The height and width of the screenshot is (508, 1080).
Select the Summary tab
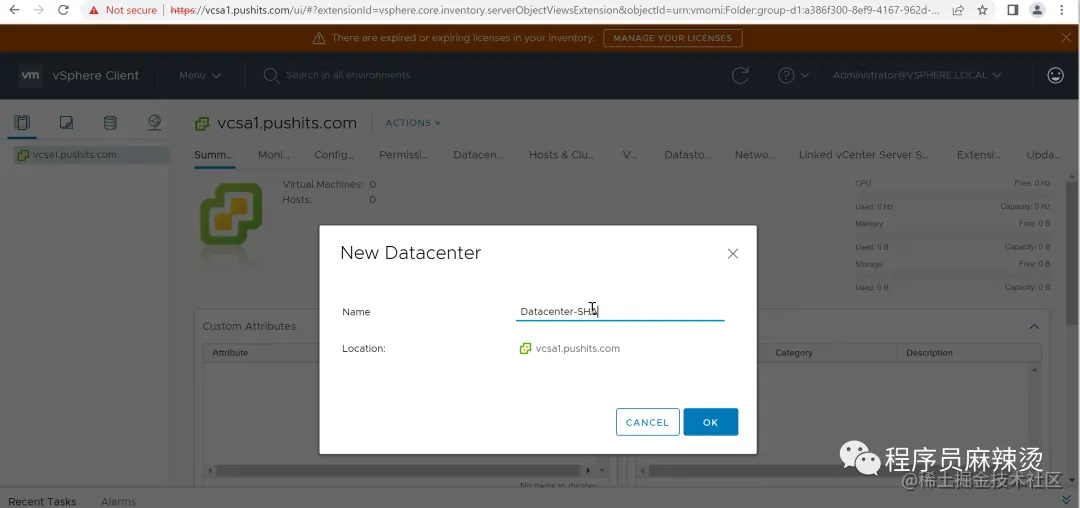click(x=214, y=155)
